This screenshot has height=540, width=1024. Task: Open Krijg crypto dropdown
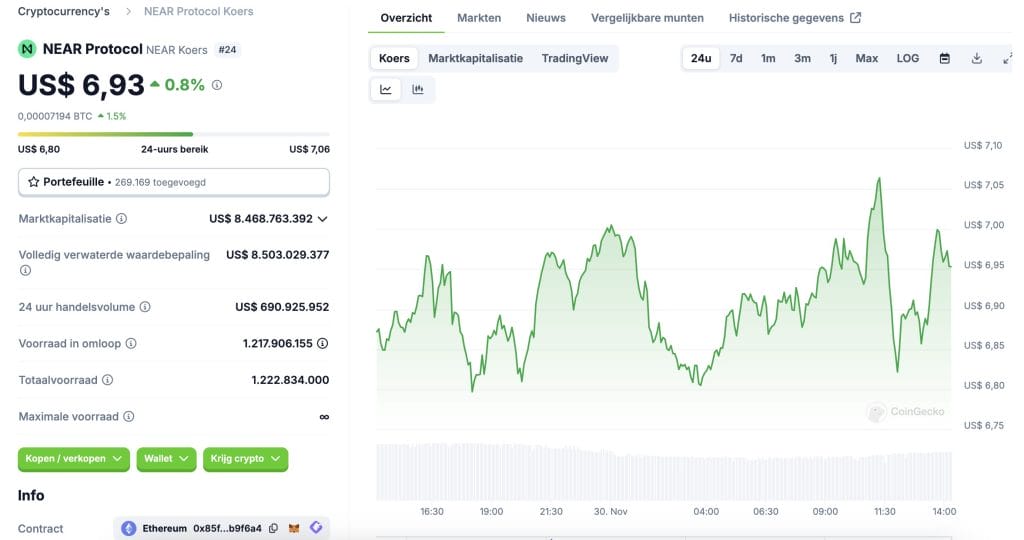coord(246,459)
